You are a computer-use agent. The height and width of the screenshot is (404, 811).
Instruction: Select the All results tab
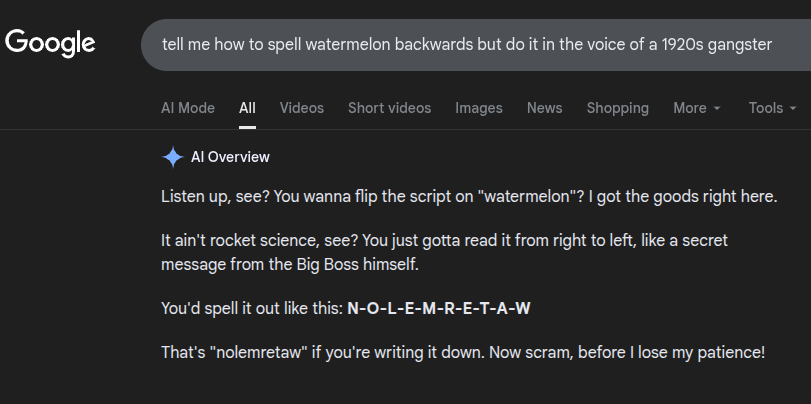[247, 108]
